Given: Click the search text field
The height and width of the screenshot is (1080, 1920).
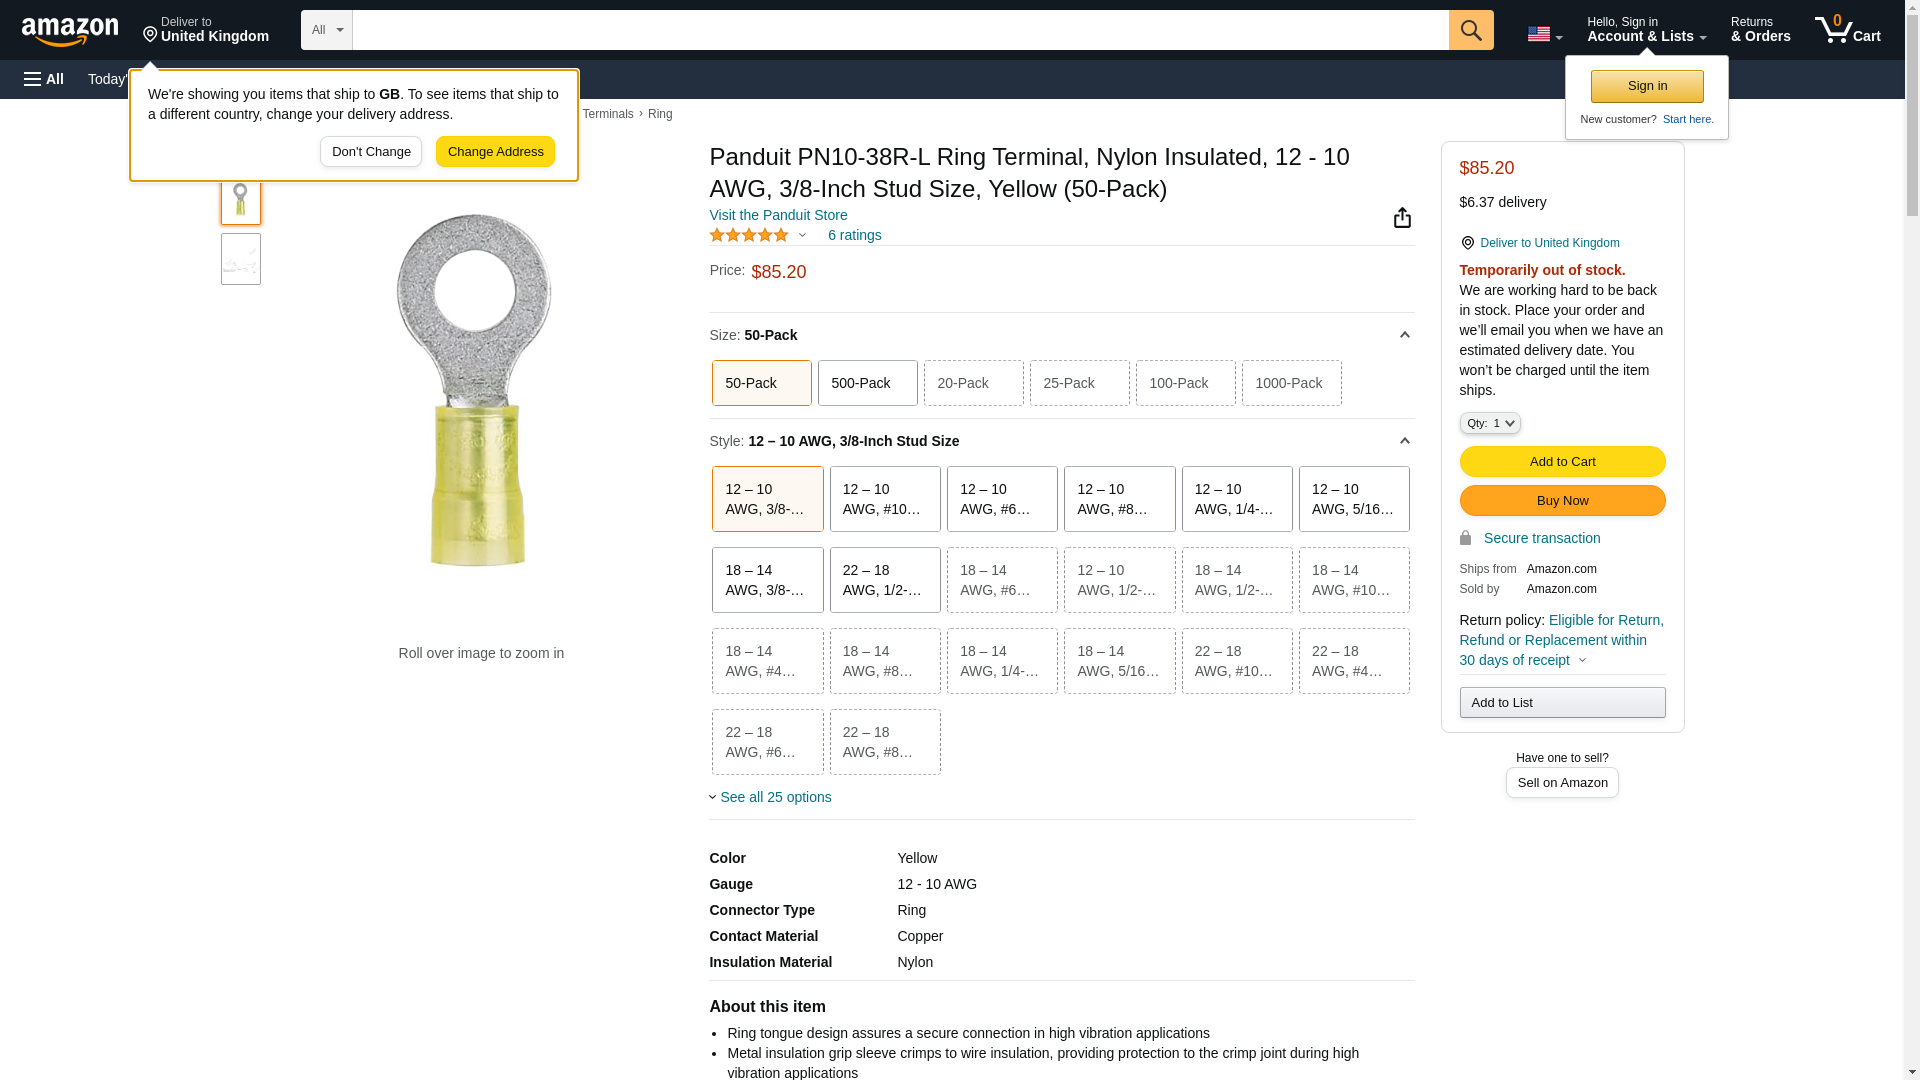Looking at the screenshot, I should click(x=900, y=30).
